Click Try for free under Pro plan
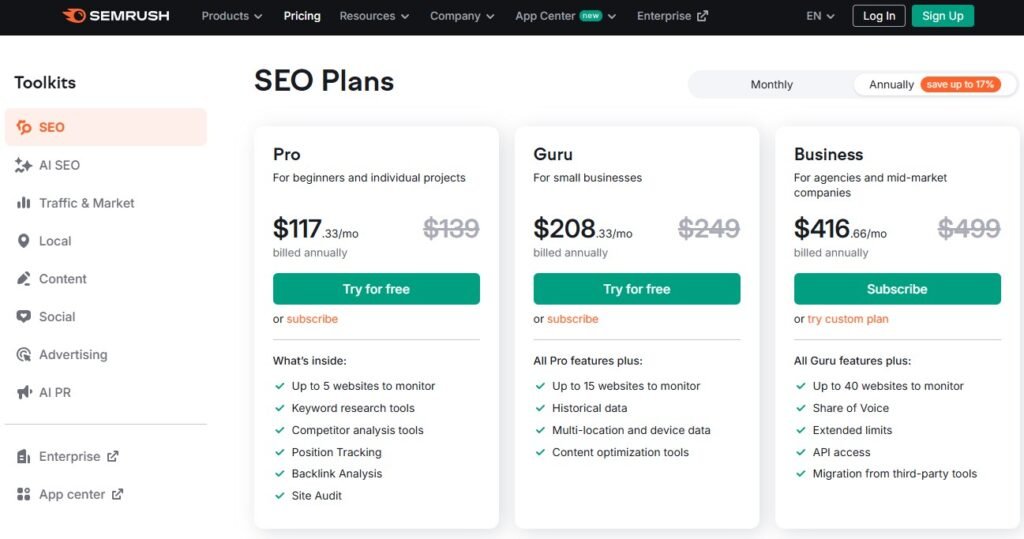Image resolution: width=1024 pixels, height=539 pixels. (376, 289)
